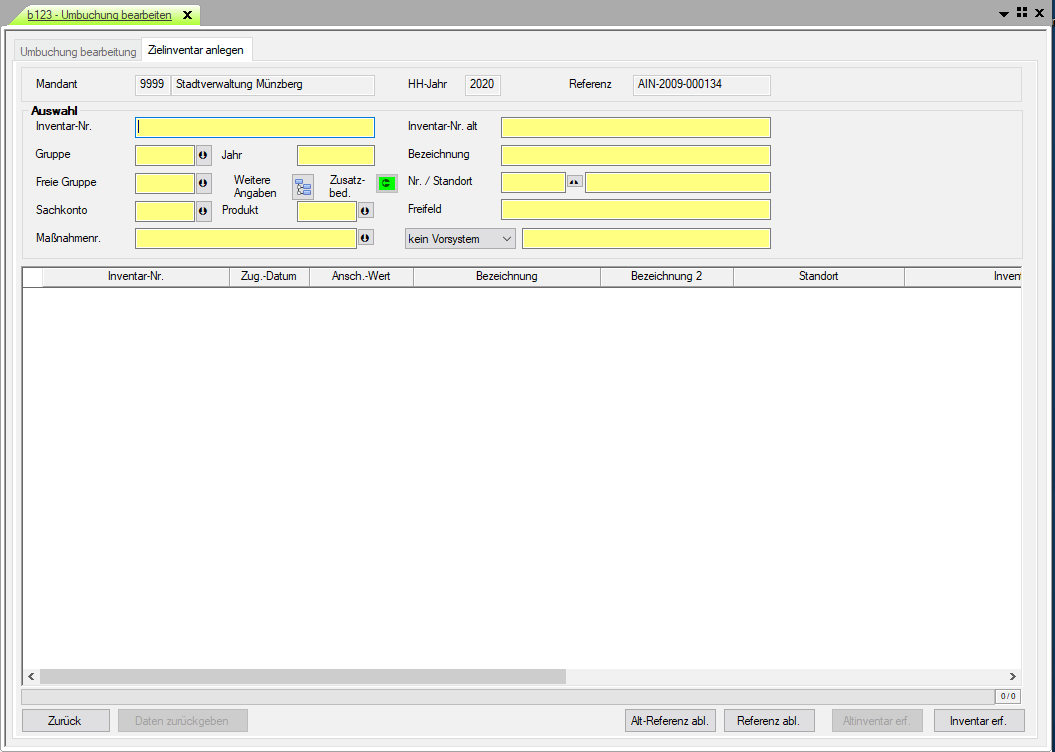Switch to Umbuchung bearbeitung tab
Image resolution: width=1055 pixels, height=752 pixels.
pos(78,51)
